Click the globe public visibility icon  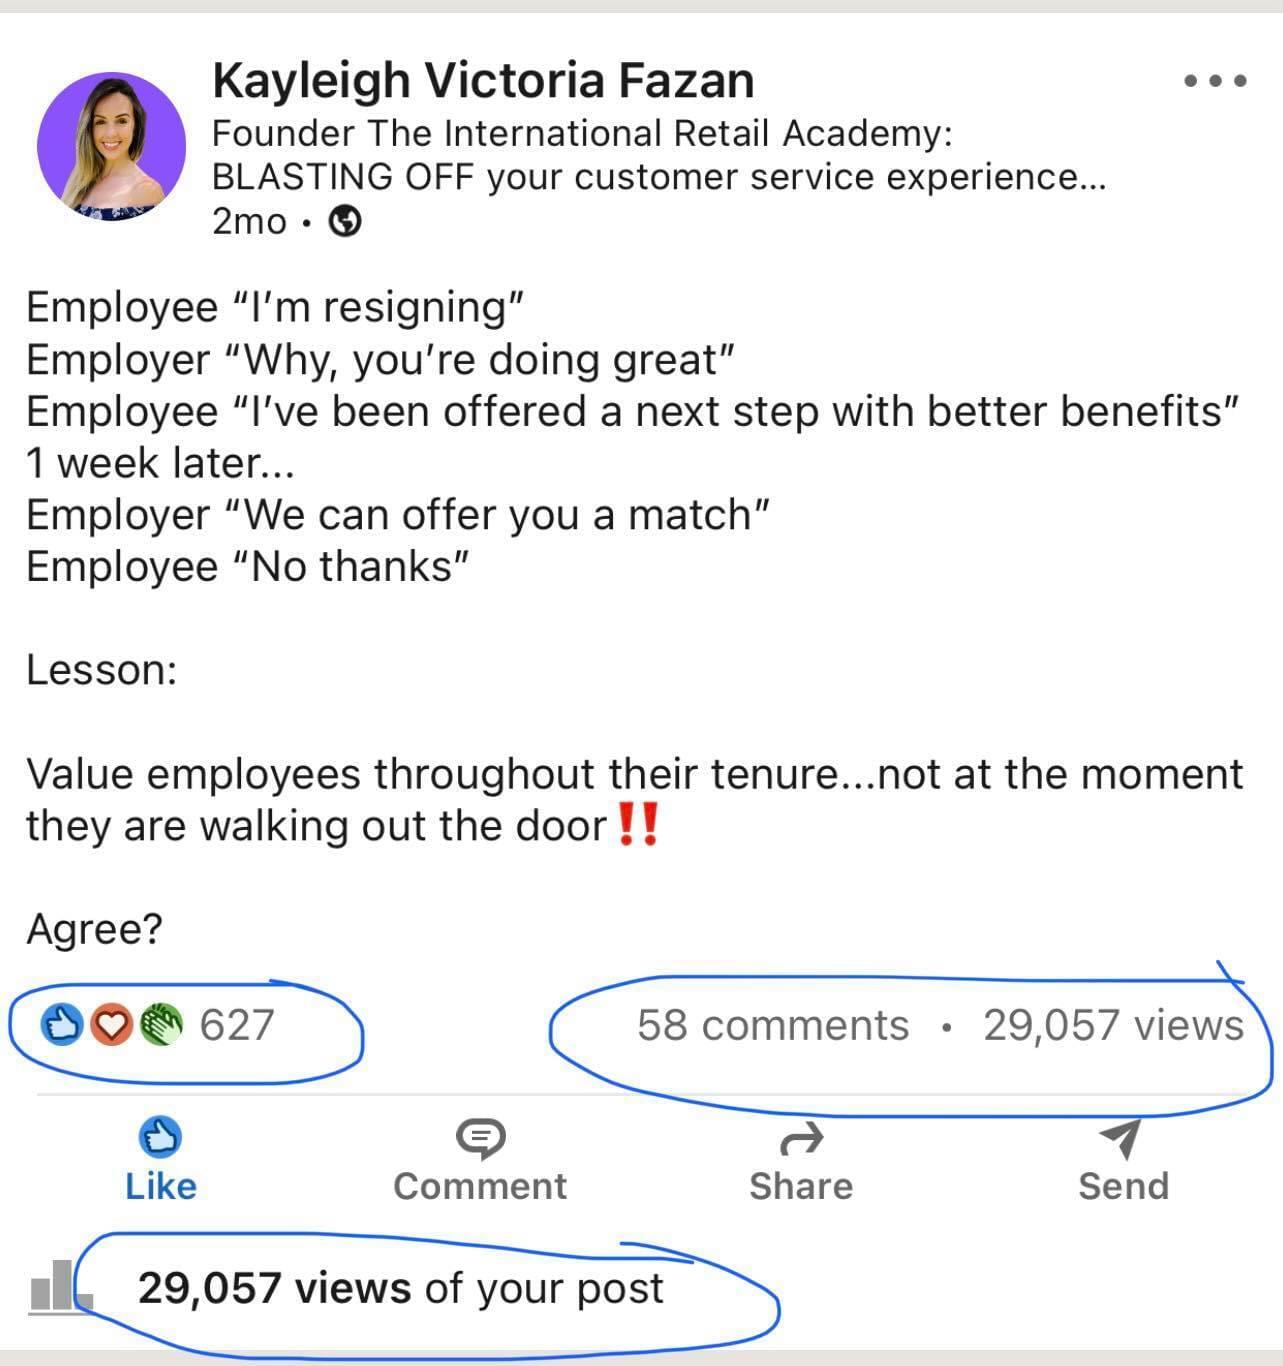coord(345,220)
